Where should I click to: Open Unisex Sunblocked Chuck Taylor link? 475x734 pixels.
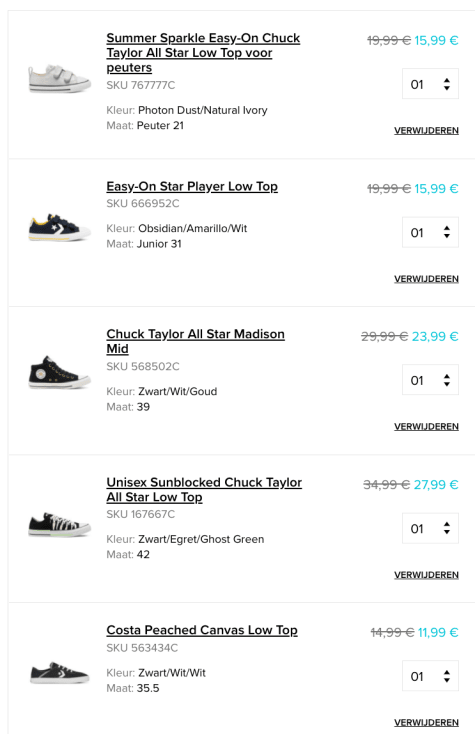click(204, 490)
